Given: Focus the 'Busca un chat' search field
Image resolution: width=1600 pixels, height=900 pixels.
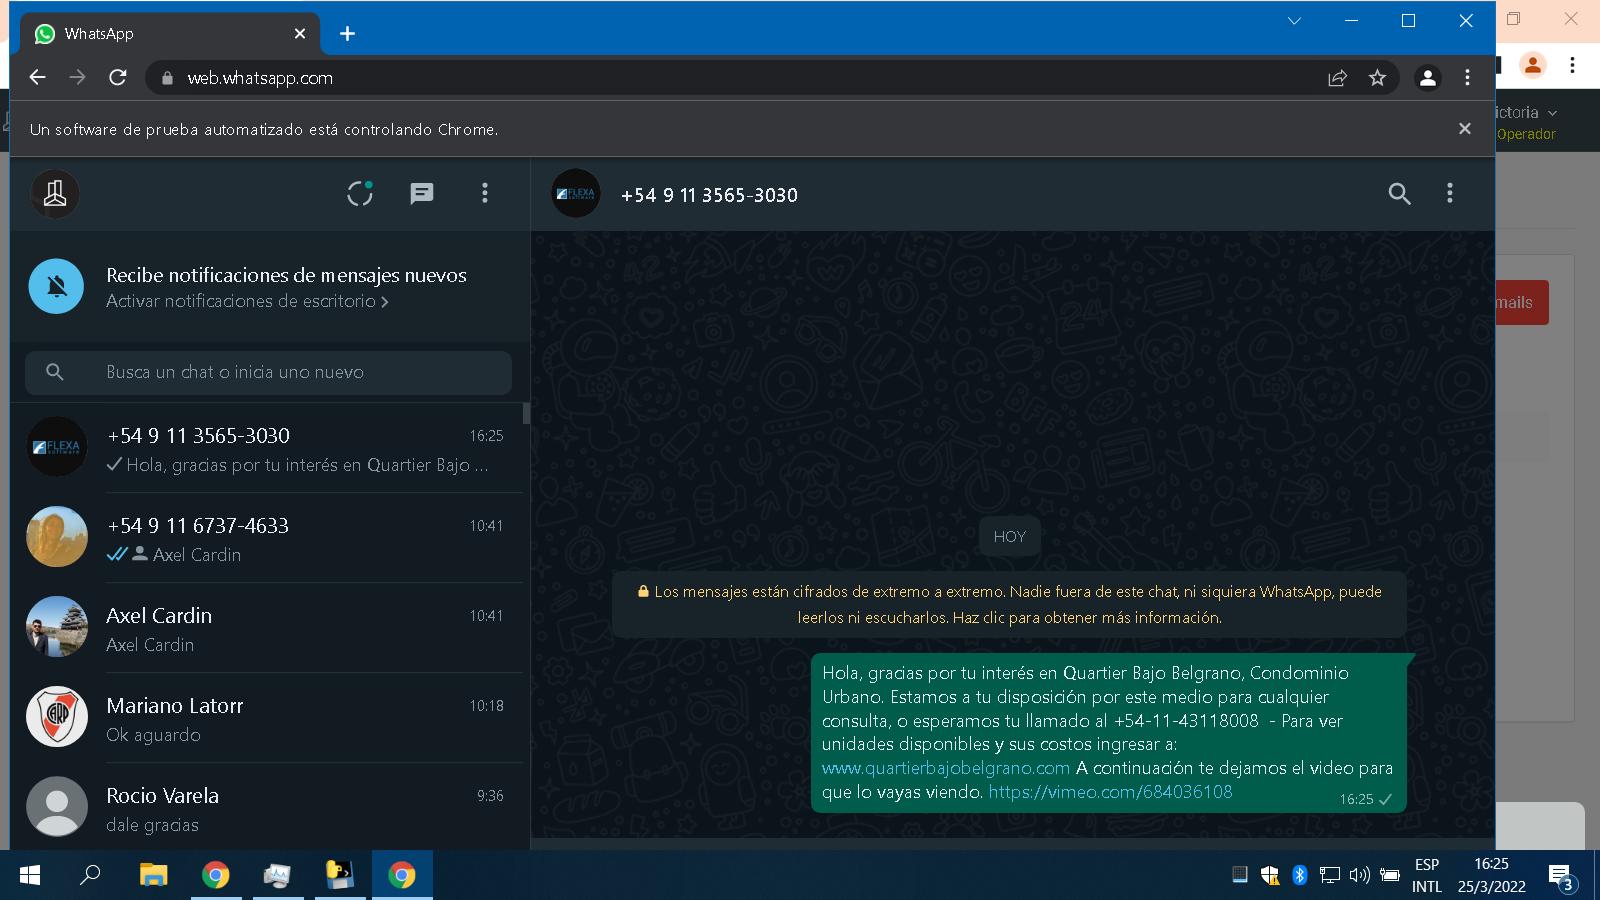Looking at the screenshot, I should [268, 372].
